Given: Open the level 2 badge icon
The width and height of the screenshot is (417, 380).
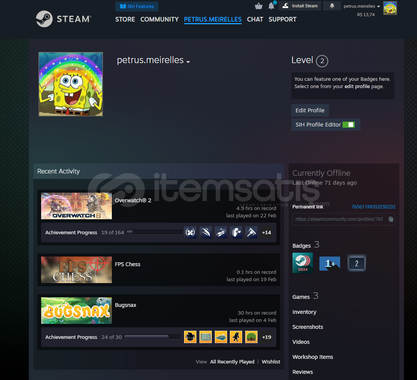Looking at the screenshot, I should click(356, 263).
